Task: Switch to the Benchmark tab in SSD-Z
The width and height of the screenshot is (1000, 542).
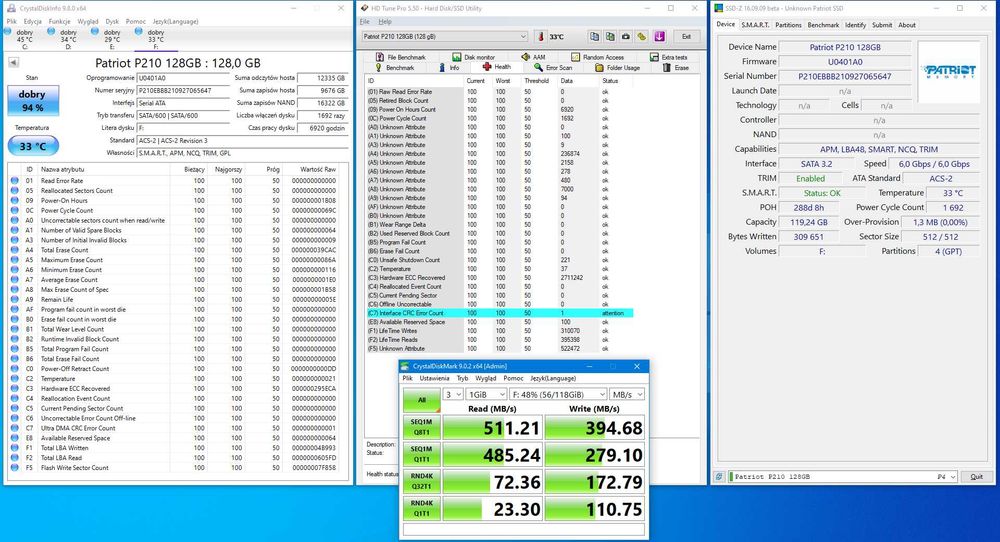Action: (x=823, y=25)
